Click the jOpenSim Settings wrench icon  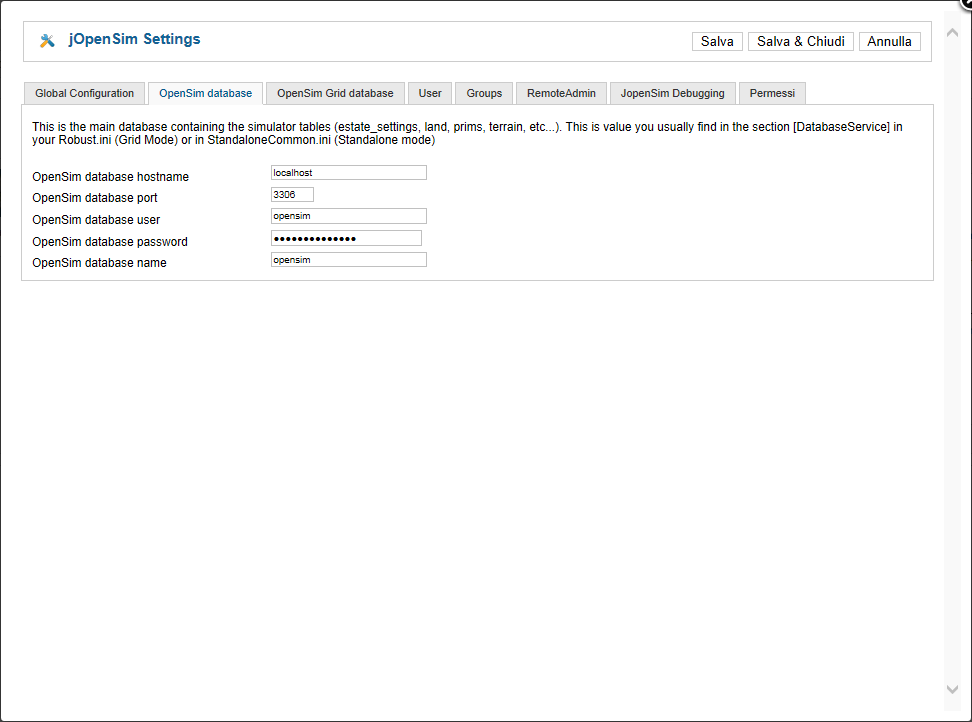click(x=47, y=41)
